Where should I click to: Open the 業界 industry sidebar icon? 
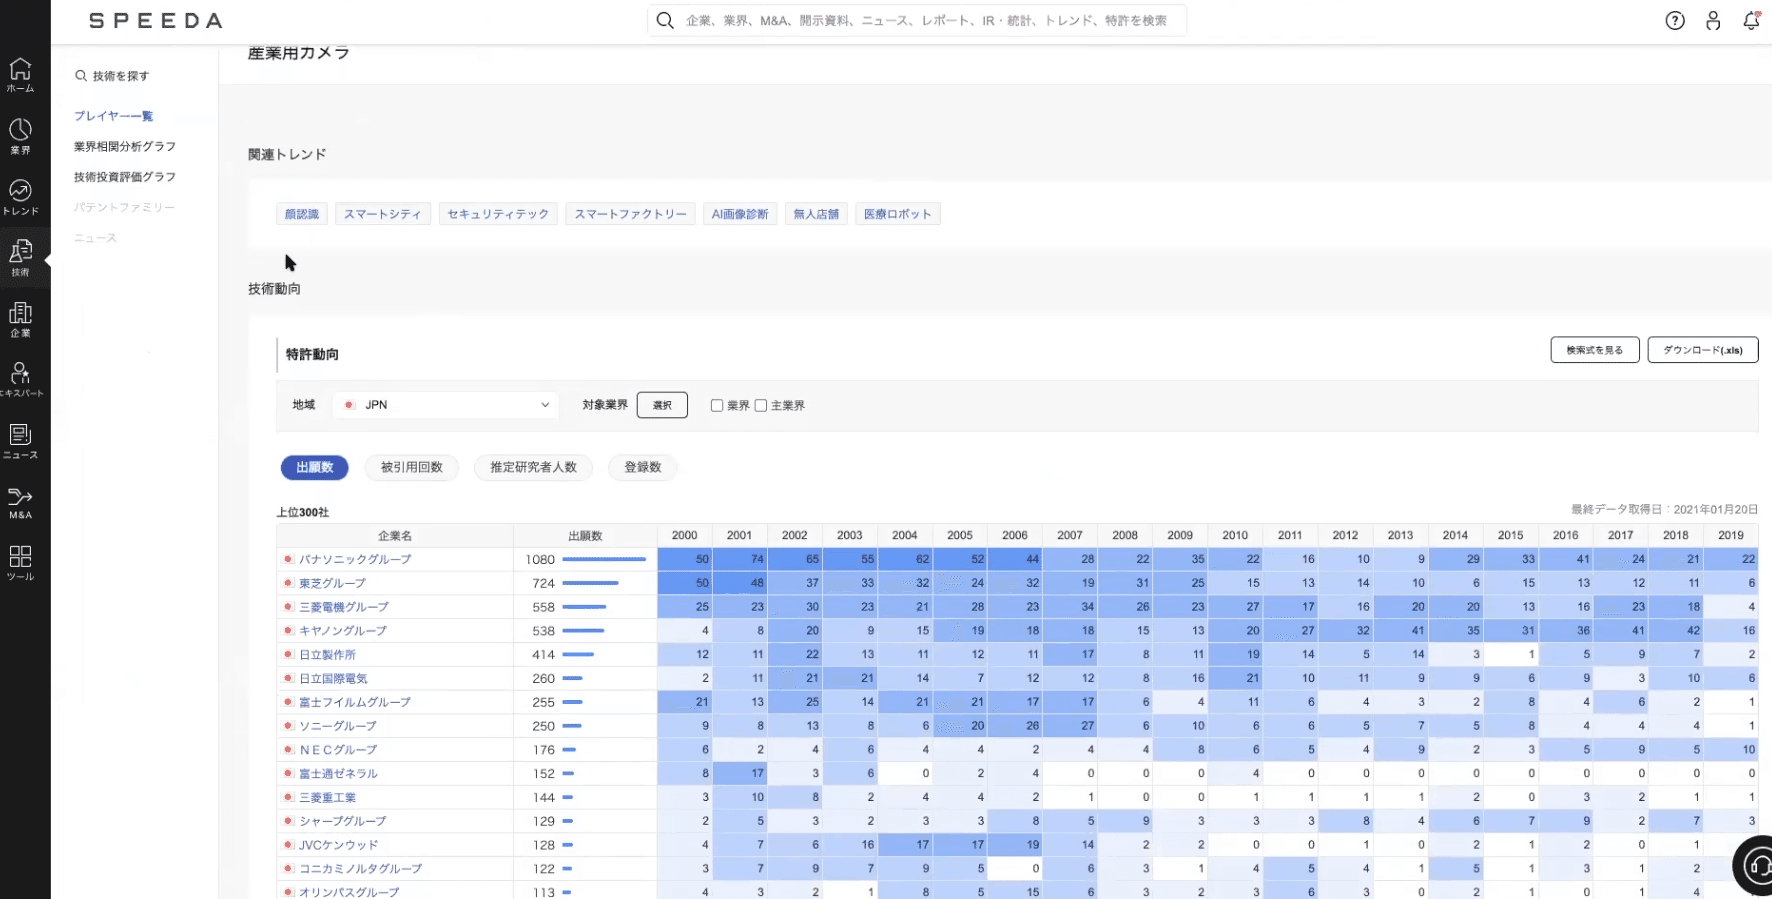pos(20,136)
